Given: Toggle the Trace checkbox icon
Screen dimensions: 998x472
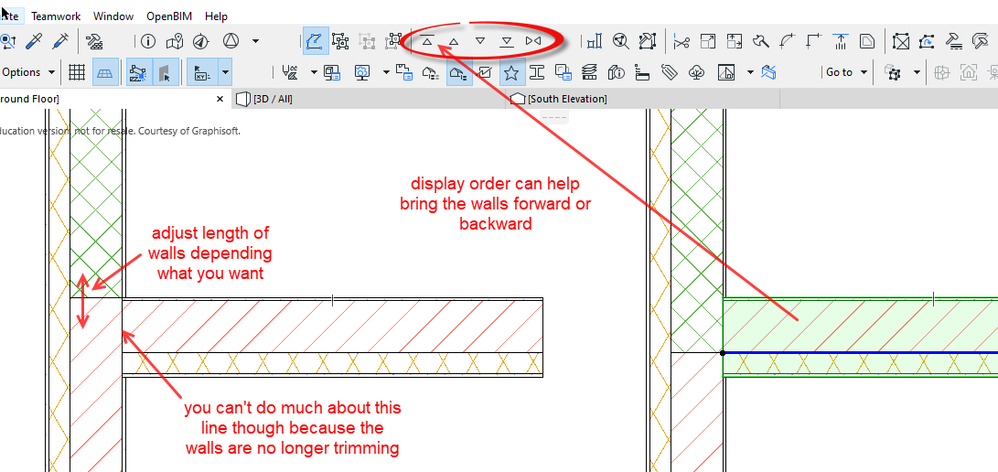Looking at the screenshot, I should (484, 73).
